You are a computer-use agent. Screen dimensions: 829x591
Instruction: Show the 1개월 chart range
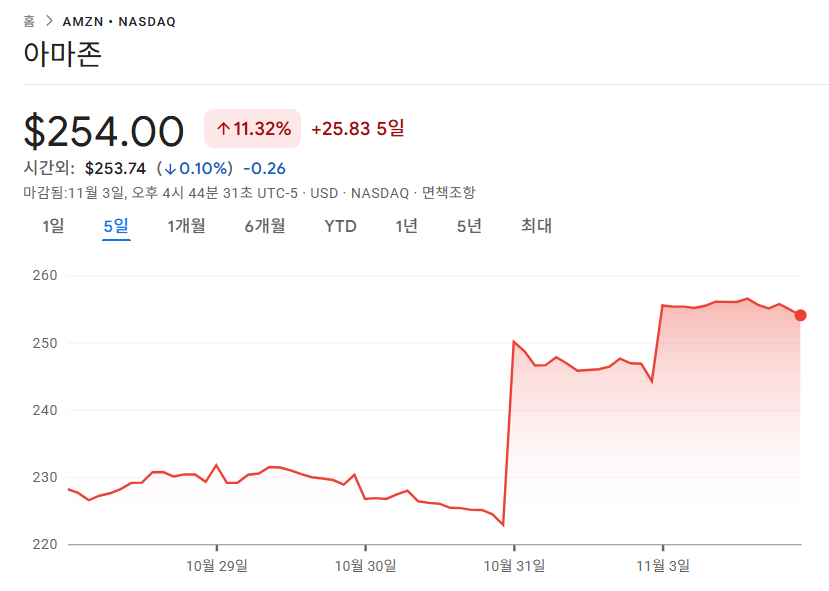(x=186, y=226)
